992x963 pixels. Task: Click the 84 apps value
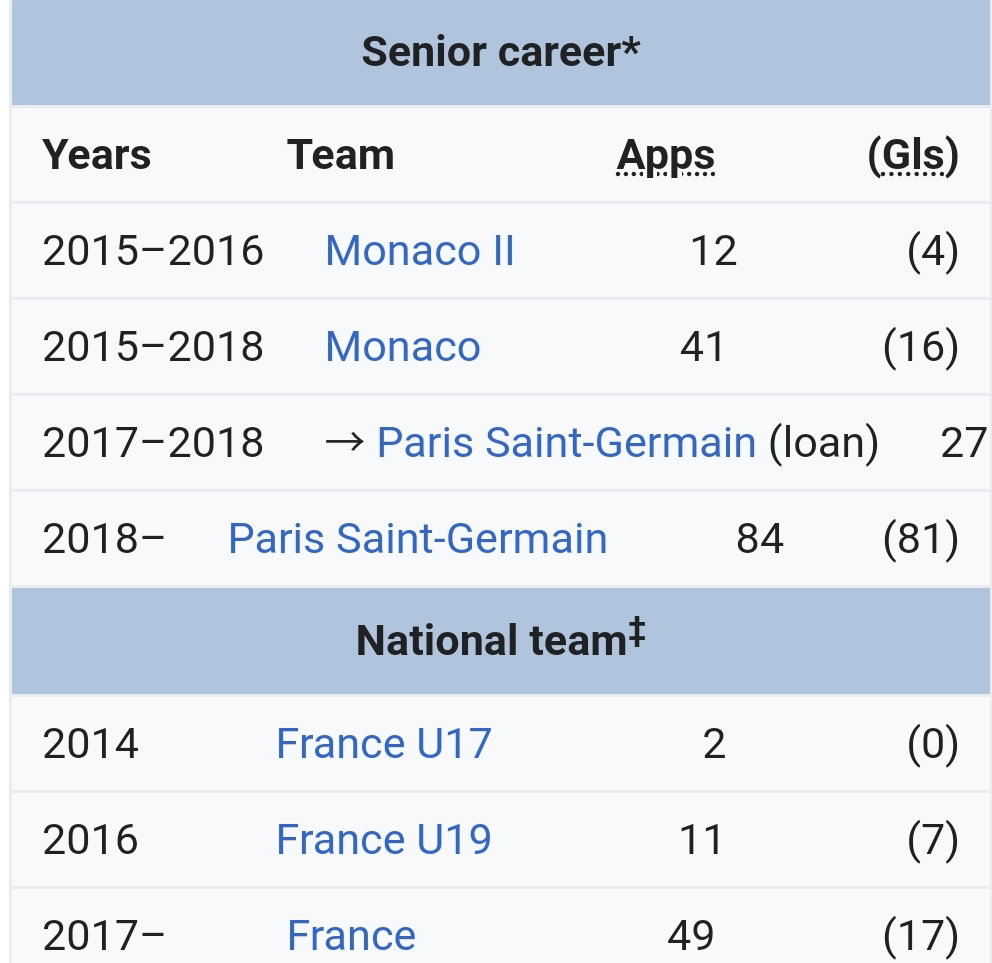(x=760, y=539)
